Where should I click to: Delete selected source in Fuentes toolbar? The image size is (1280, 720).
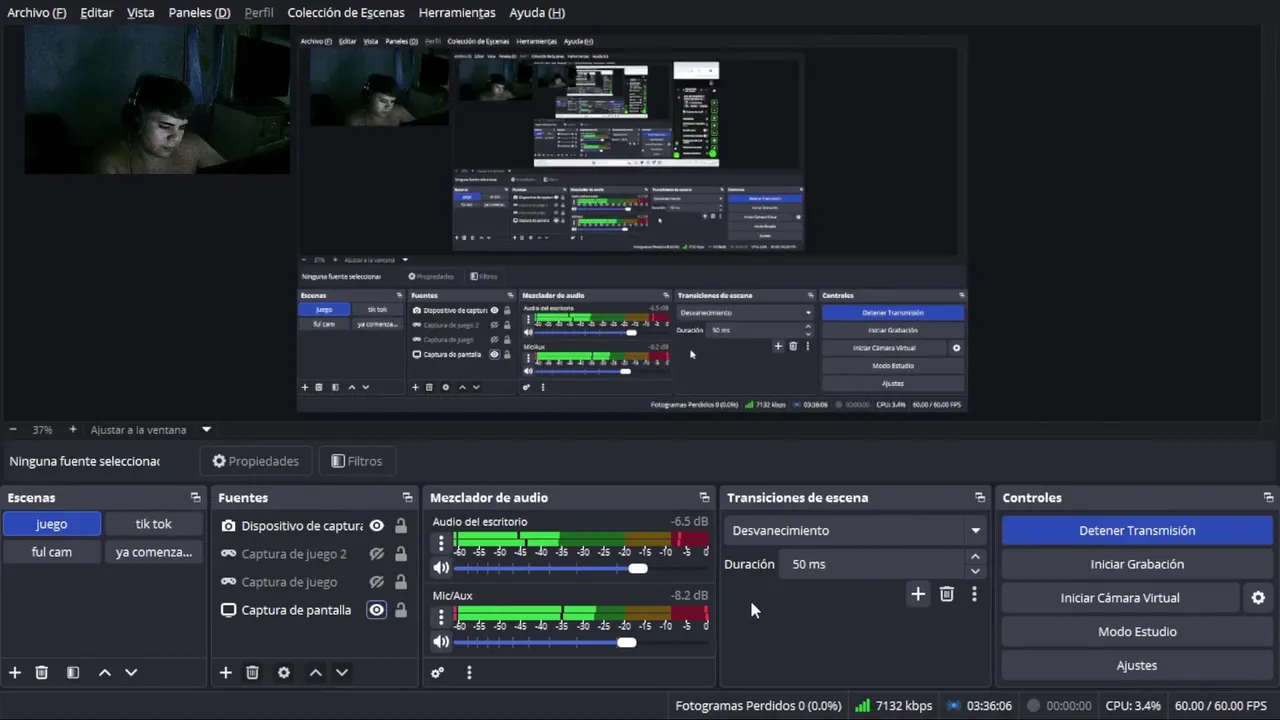click(x=252, y=673)
